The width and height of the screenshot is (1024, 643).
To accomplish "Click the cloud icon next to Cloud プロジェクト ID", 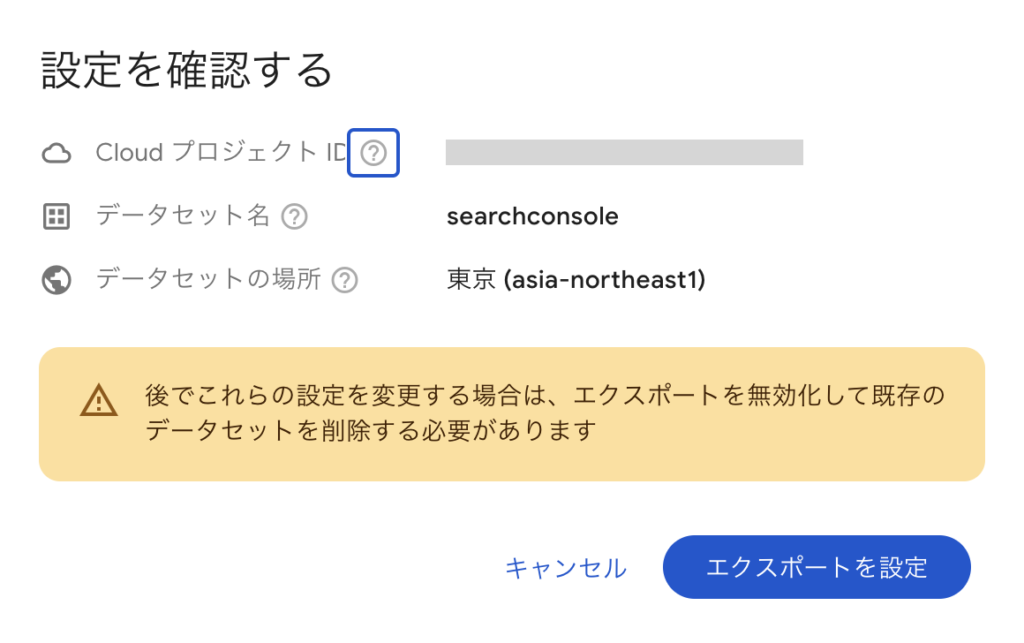I will point(57,153).
